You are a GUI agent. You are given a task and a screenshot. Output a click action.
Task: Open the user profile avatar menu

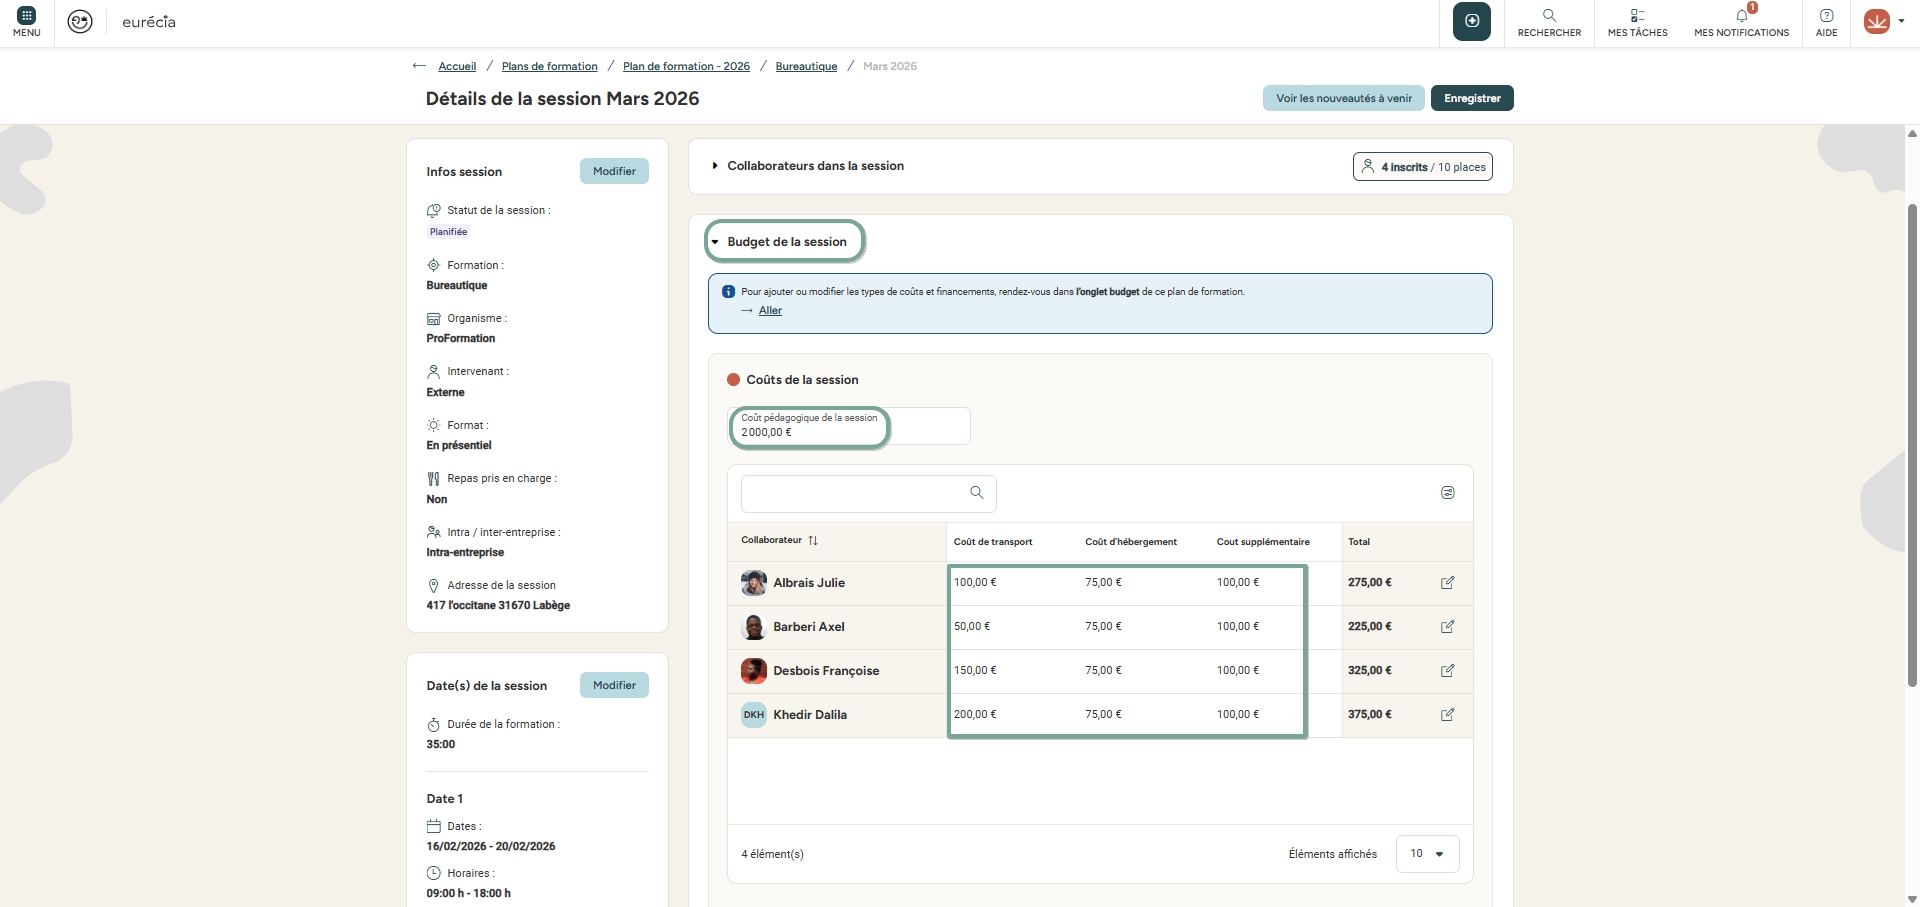click(1882, 21)
